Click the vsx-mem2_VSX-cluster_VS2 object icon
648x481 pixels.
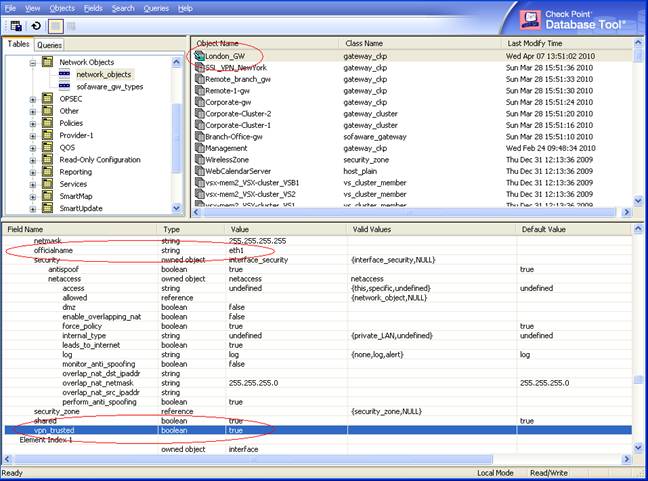point(200,194)
